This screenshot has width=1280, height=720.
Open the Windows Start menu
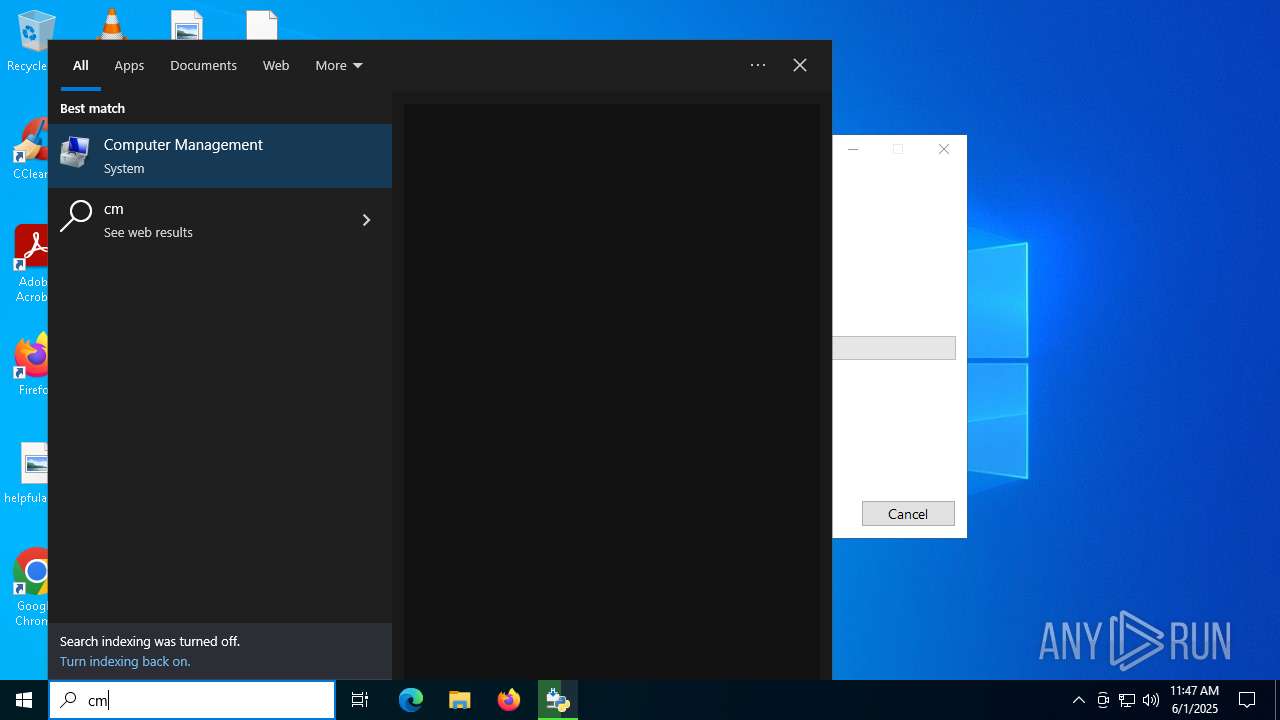[24, 700]
